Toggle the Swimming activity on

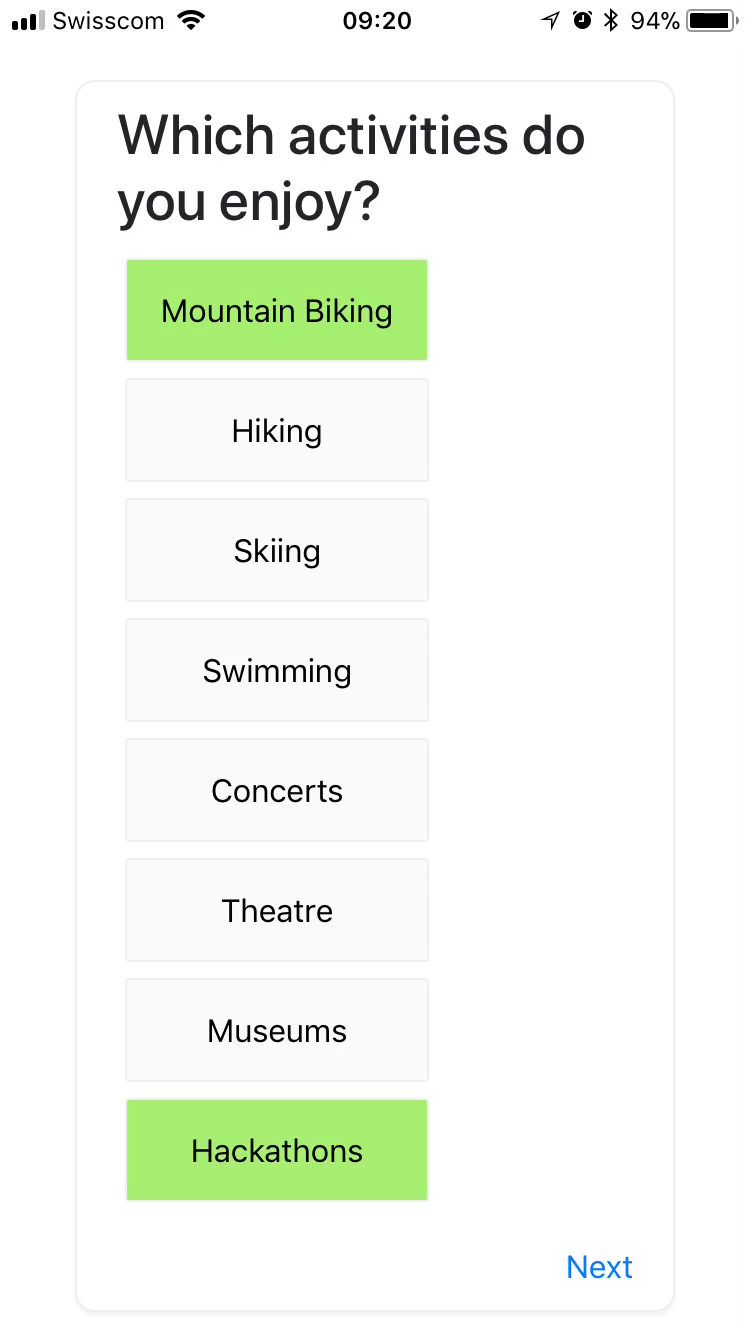coord(277,671)
